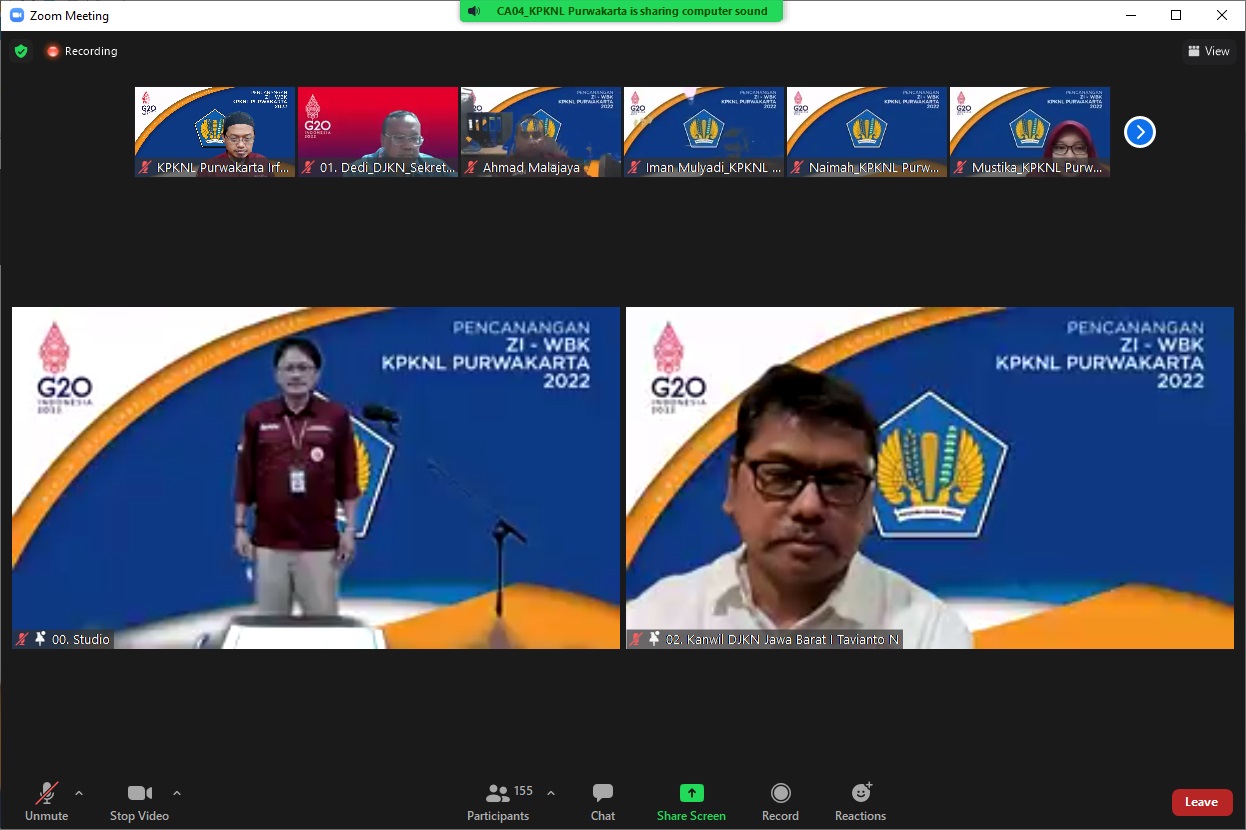Unmute the microphone
Image resolution: width=1246 pixels, height=830 pixels.
pyautogui.click(x=46, y=801)
